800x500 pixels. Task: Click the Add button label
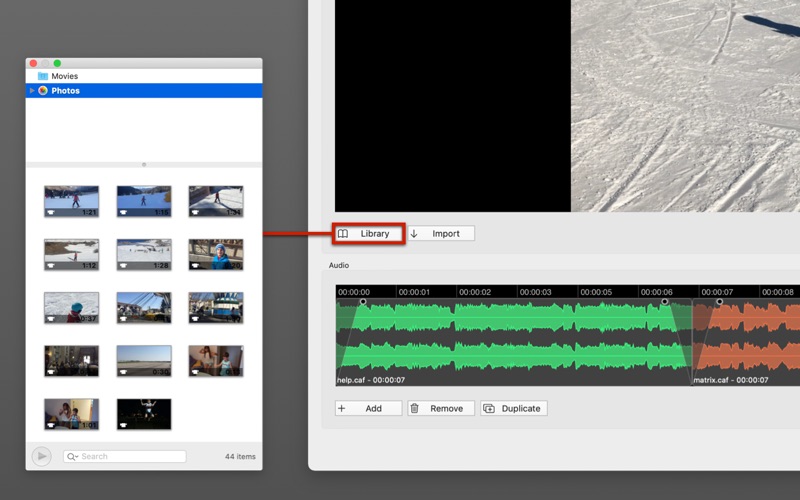pyautogui.click(x=373, y=409)
